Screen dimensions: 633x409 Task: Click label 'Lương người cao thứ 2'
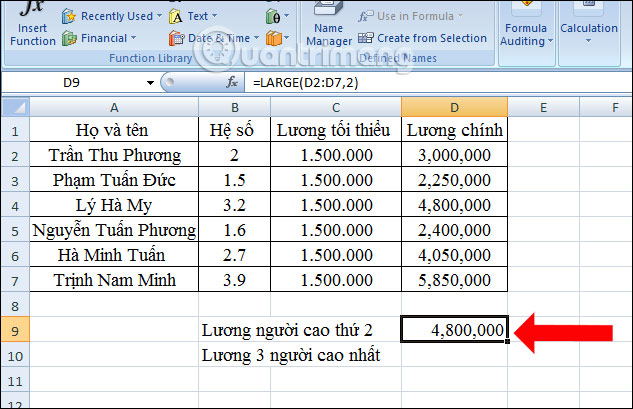coord(287,330)
